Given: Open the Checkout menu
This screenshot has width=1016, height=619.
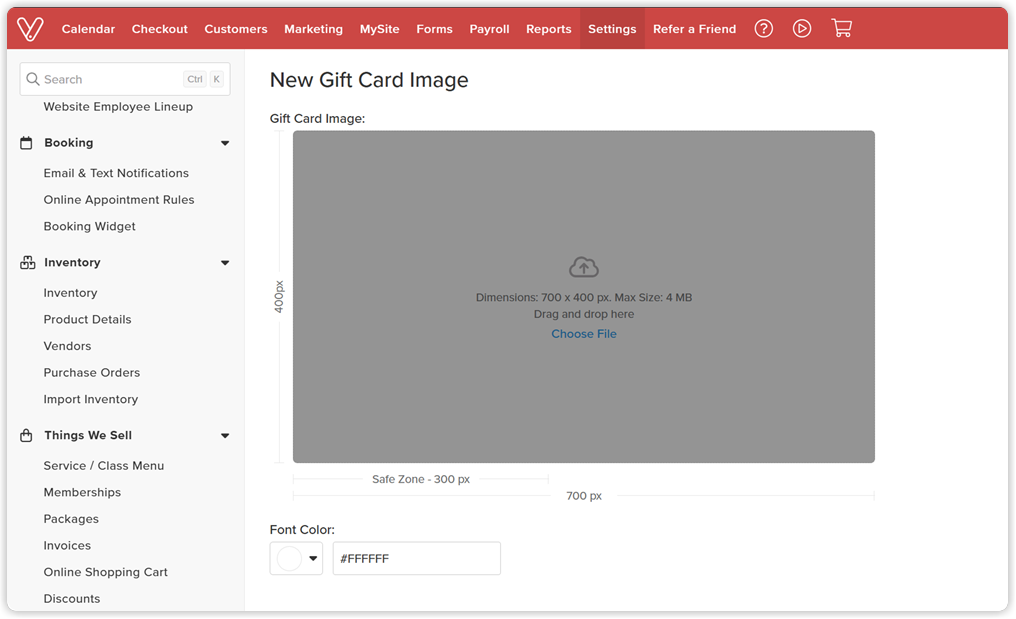Looking at the screenshot, I should pos(159,29).
